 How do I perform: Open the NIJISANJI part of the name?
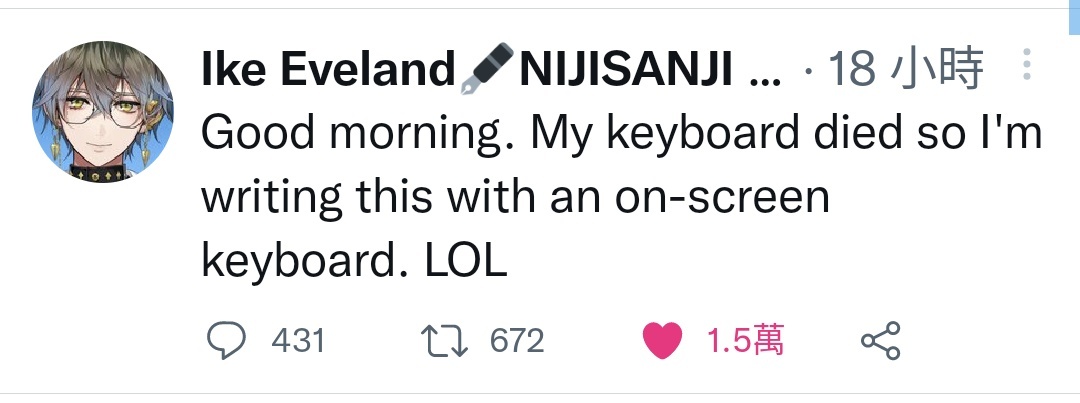tap(625, 69)
